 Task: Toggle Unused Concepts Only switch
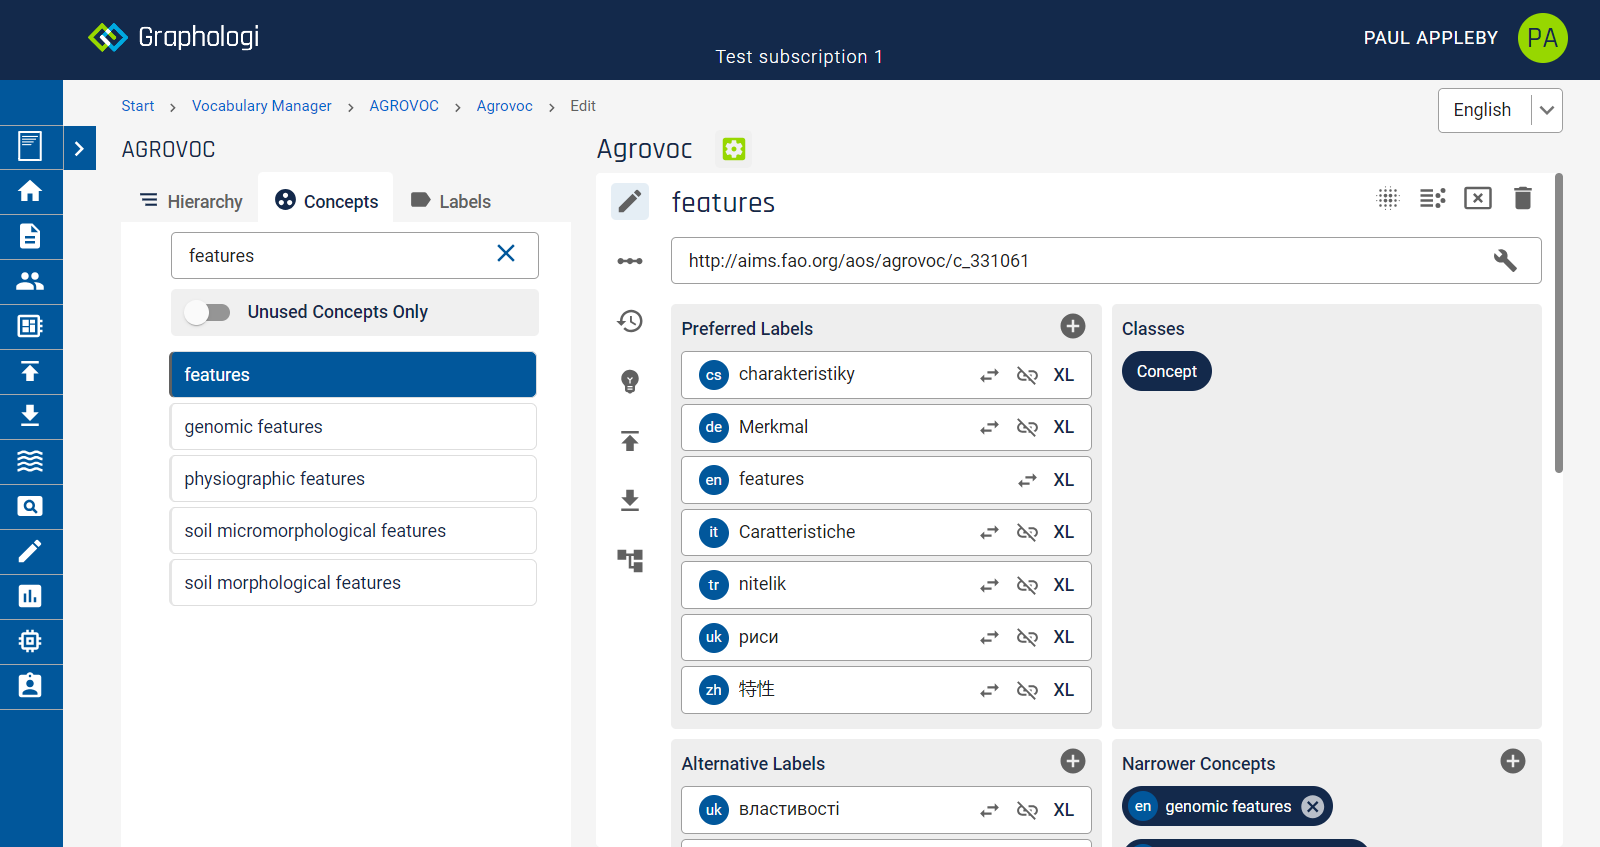point(208,312)
